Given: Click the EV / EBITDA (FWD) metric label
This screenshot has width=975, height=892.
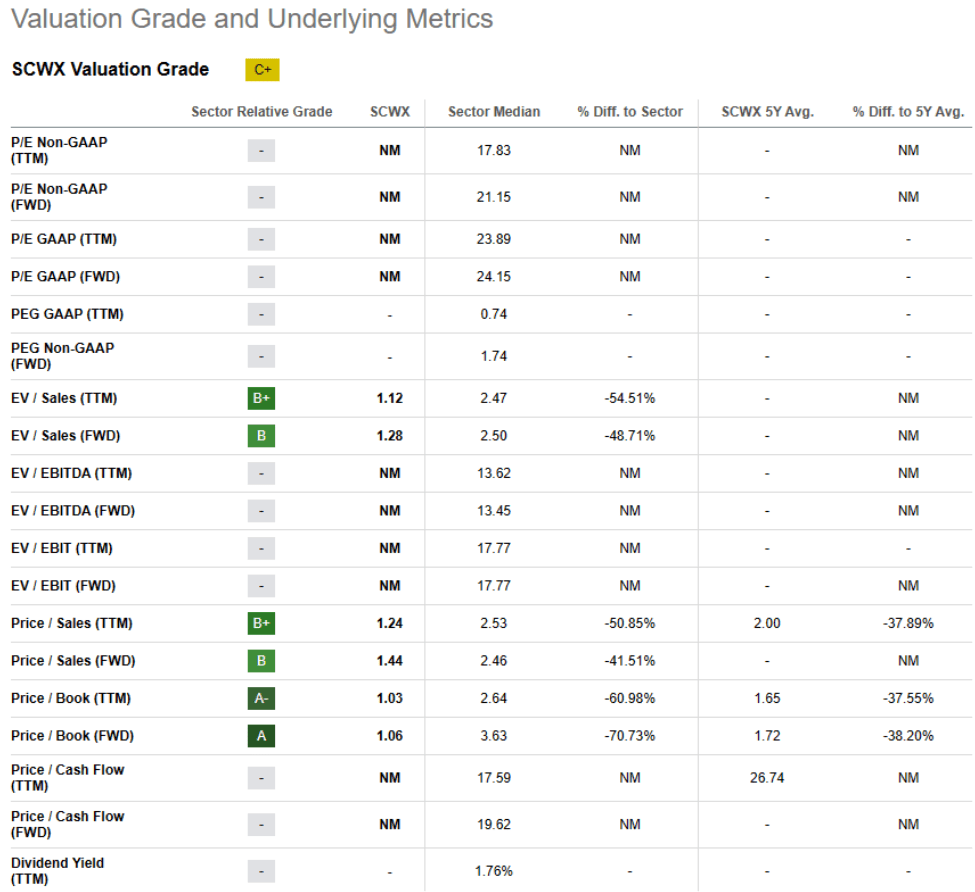Looking at the screenshot, I should [x=73, y=511].
